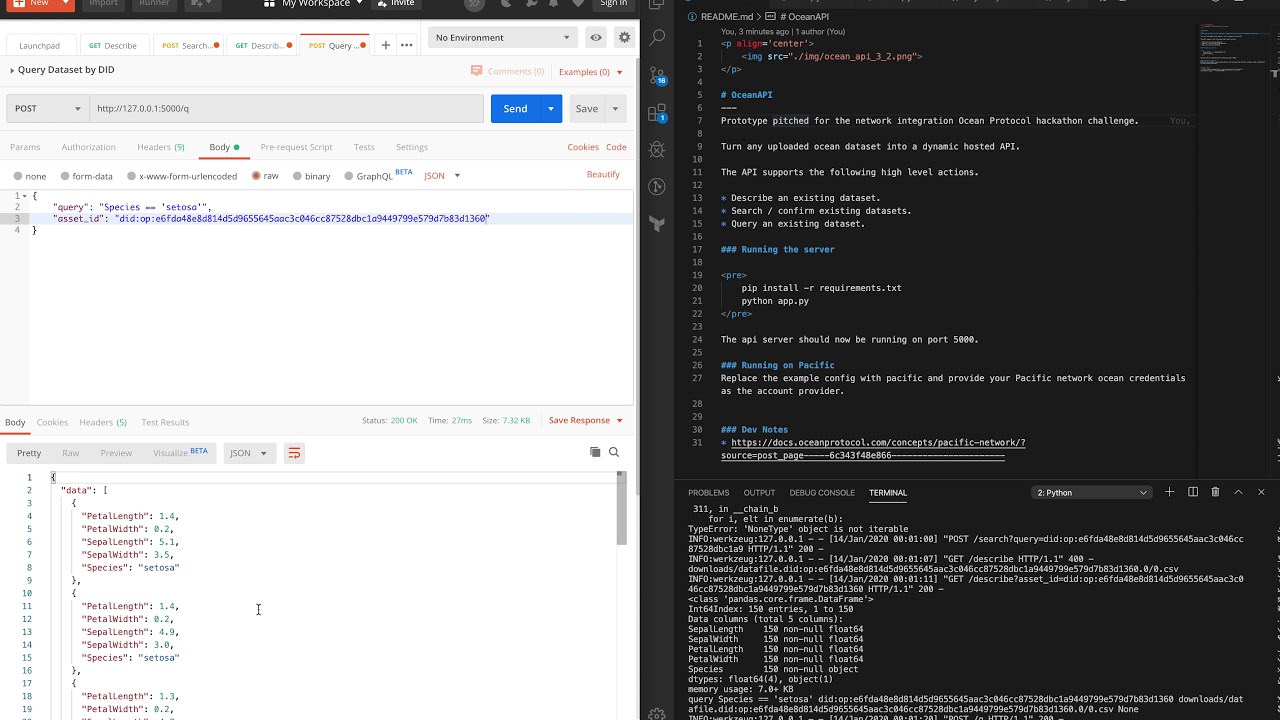Switch response view to Raw
1280x720 pixels.
(x=70, y=453)
